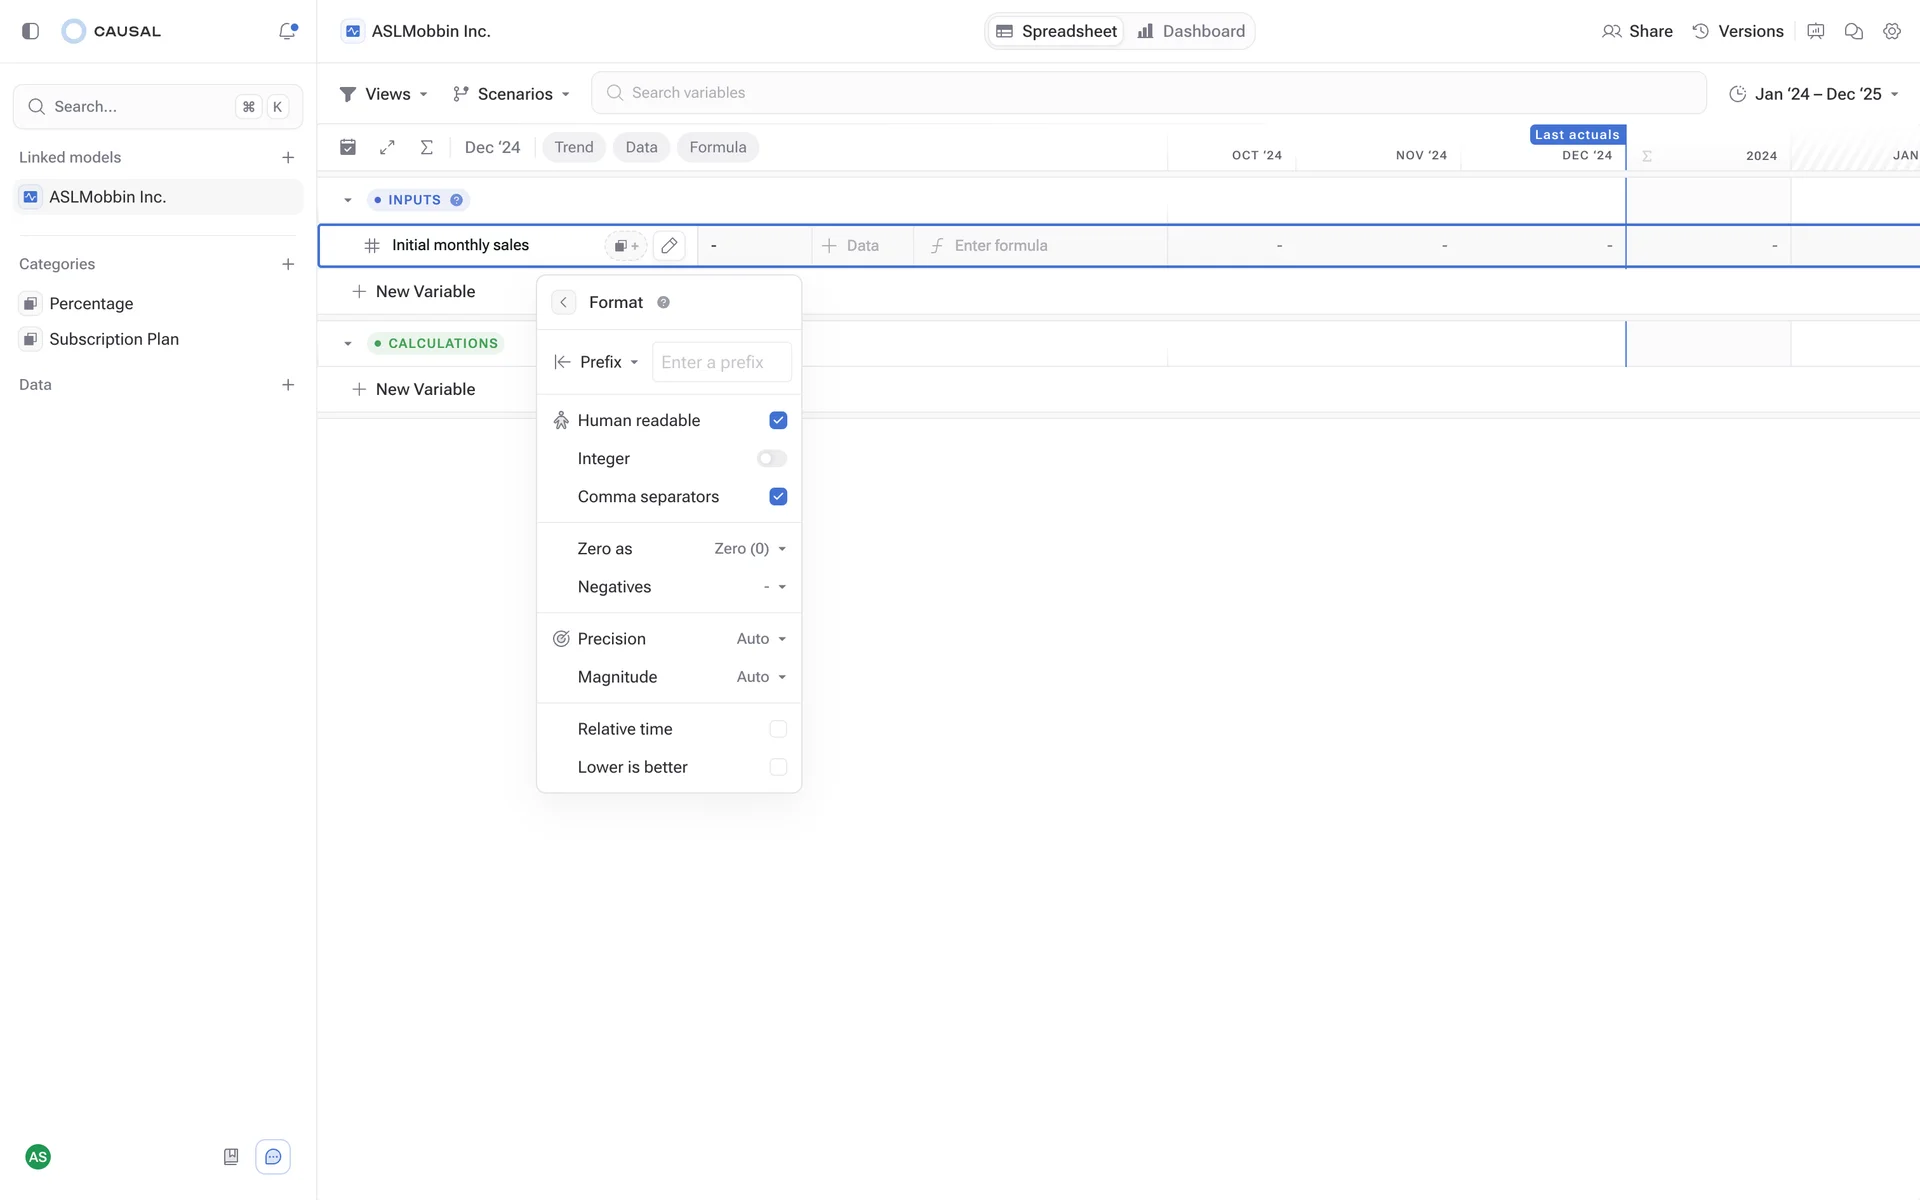This screenshot has width=1920, height=1200.
Task: Open the Precision Auto dropdown
Action: tap(761, 639)
